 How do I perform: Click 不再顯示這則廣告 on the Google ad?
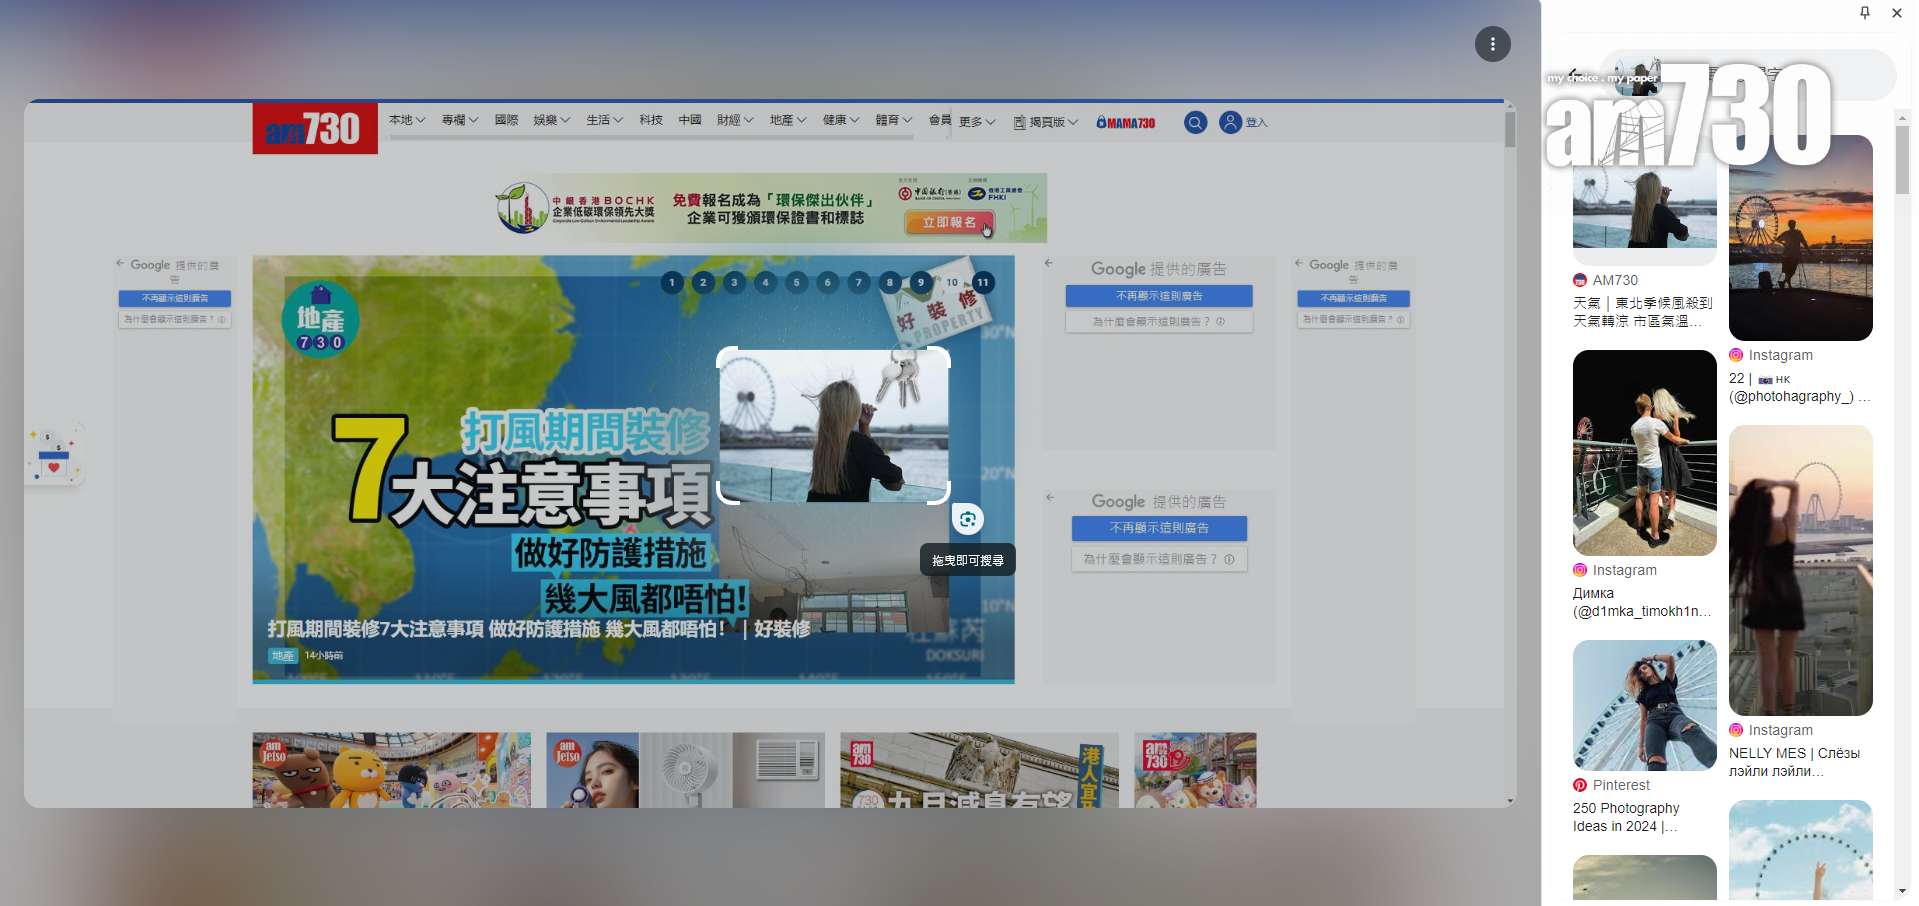1159,296
